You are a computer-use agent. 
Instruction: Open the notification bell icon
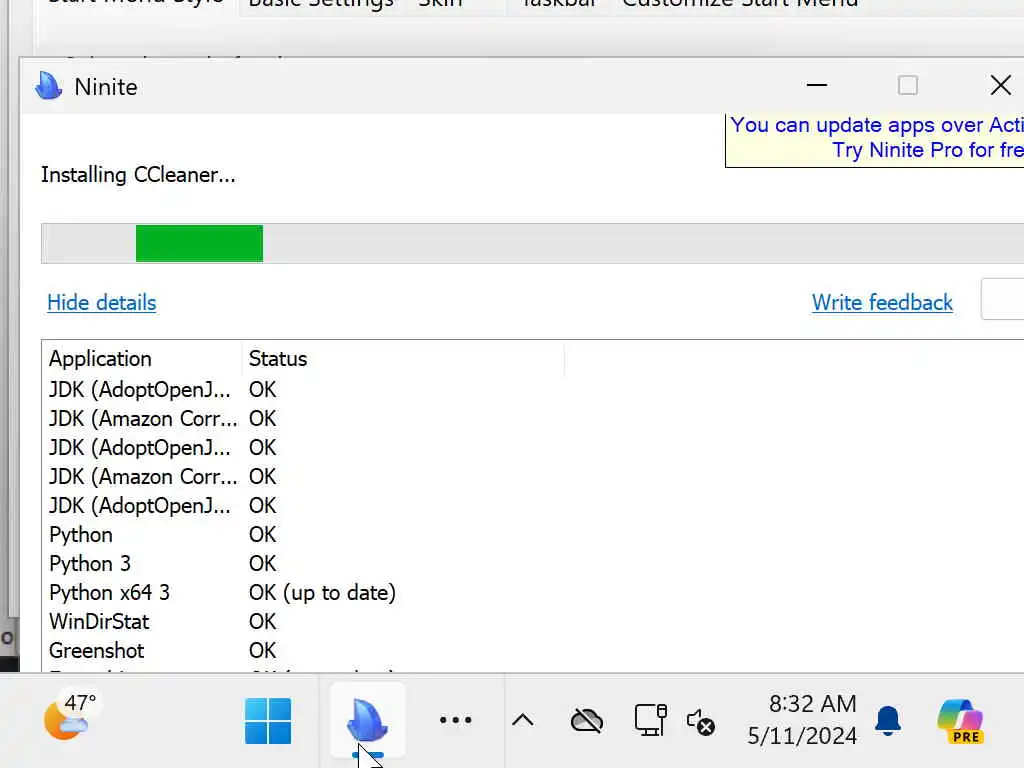point(888,721)
